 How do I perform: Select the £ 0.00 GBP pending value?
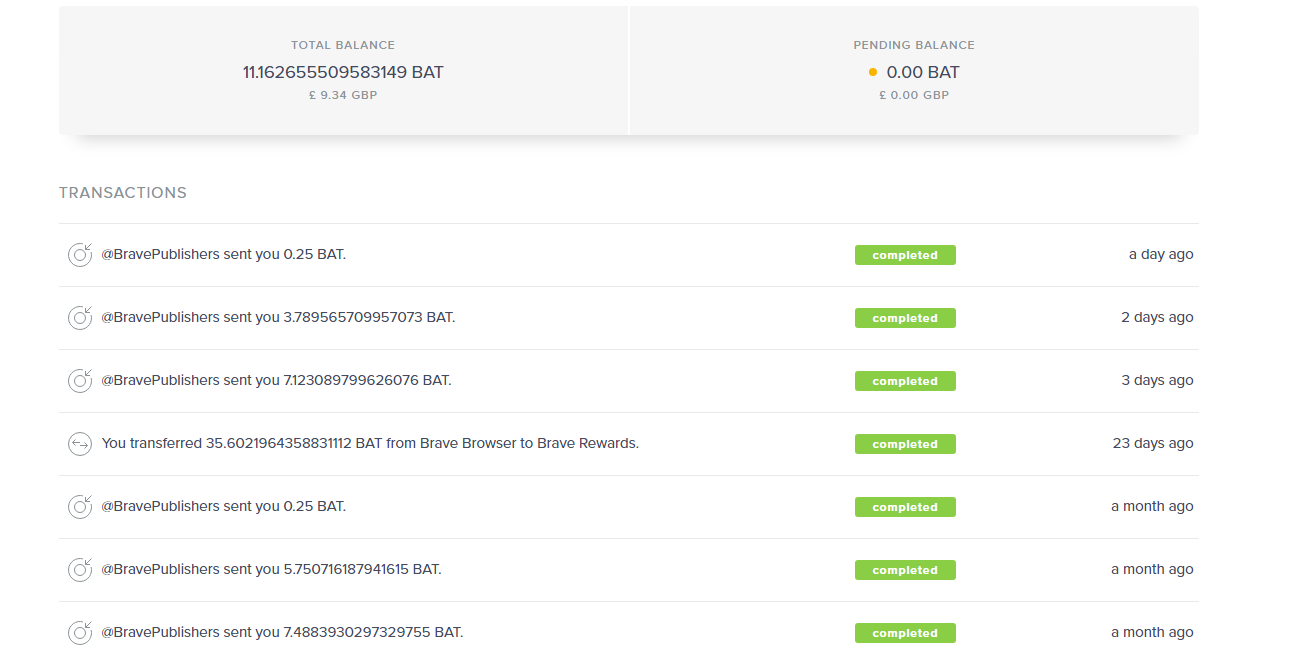(x=914, y=95)
